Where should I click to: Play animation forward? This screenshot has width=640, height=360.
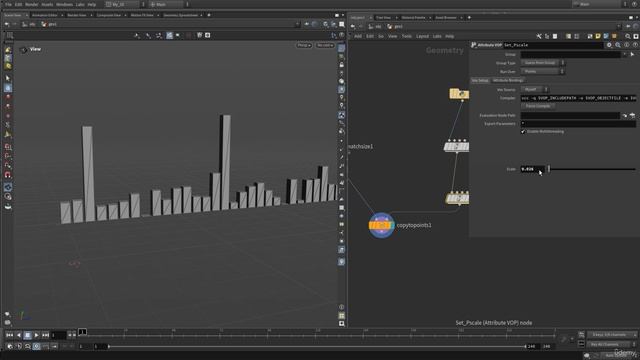36,335
